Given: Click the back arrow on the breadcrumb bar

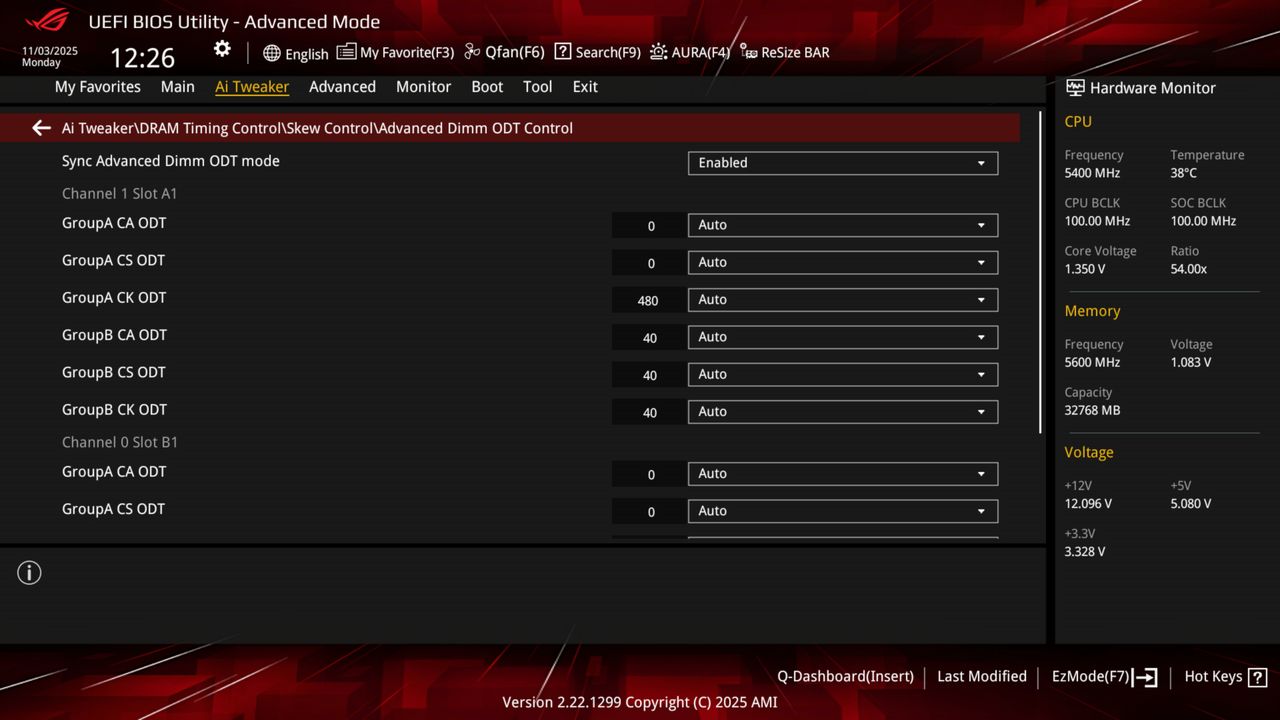Looking at the screenshot, I should click(x=40, y=128).
